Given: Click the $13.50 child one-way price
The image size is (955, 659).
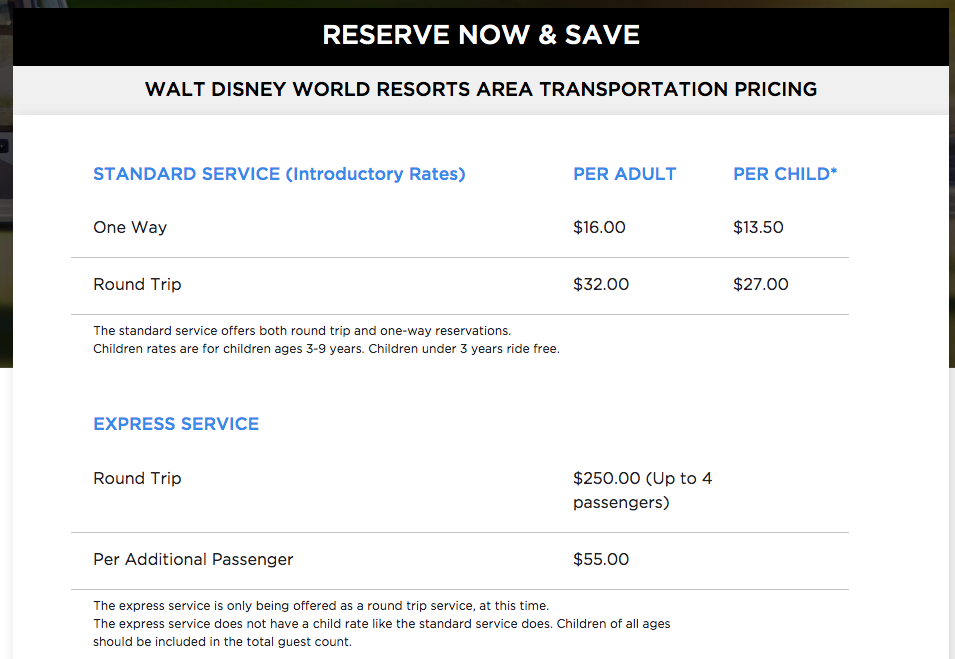Looking at the screenshot, I should (758, 227).
